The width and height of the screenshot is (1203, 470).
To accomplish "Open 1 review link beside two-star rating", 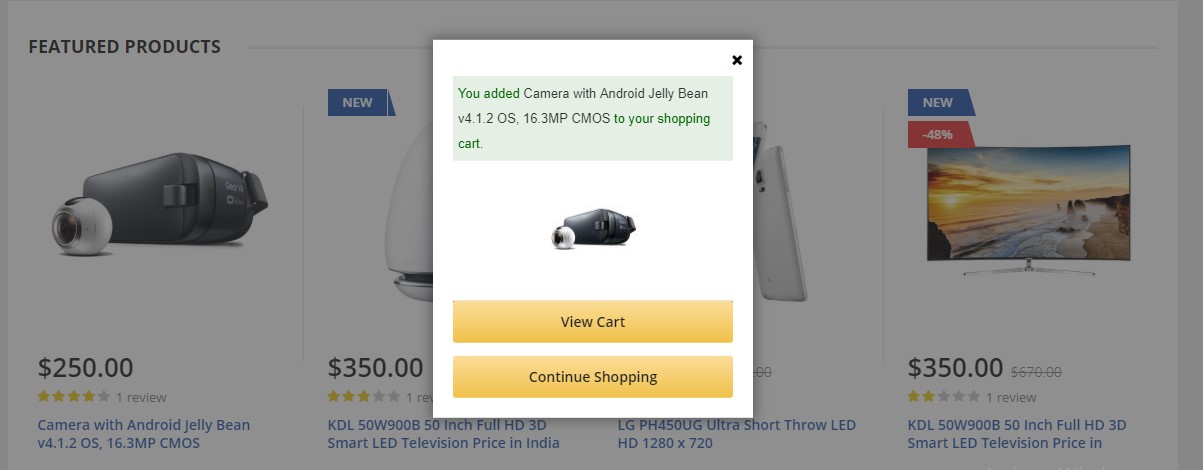I will (x=1011, y=397).
